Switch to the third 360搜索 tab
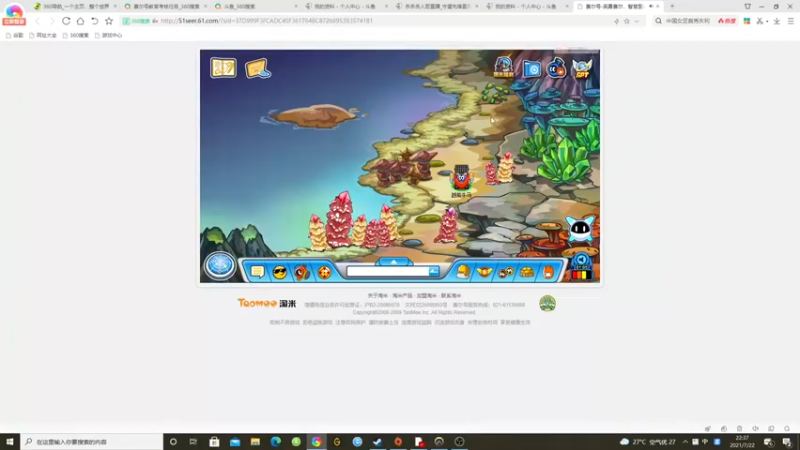 (x=256, y=6)
